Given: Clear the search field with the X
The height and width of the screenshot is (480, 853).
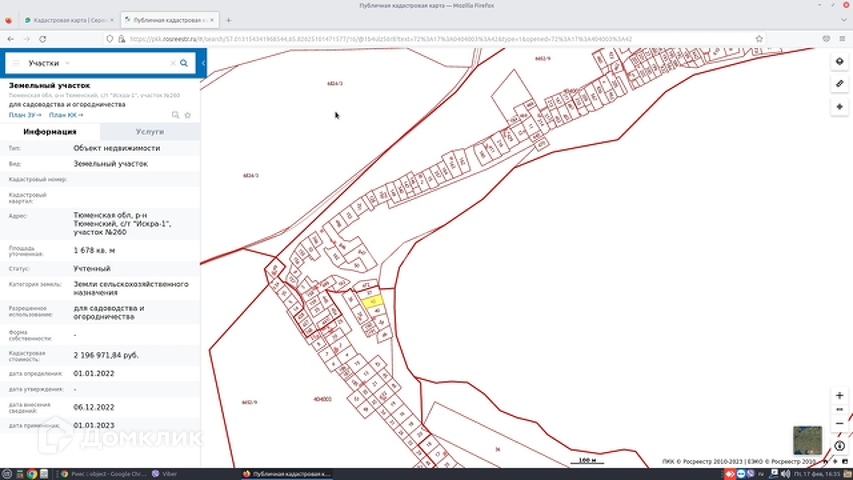Looking at the screenshot, I should pos(171,63).
